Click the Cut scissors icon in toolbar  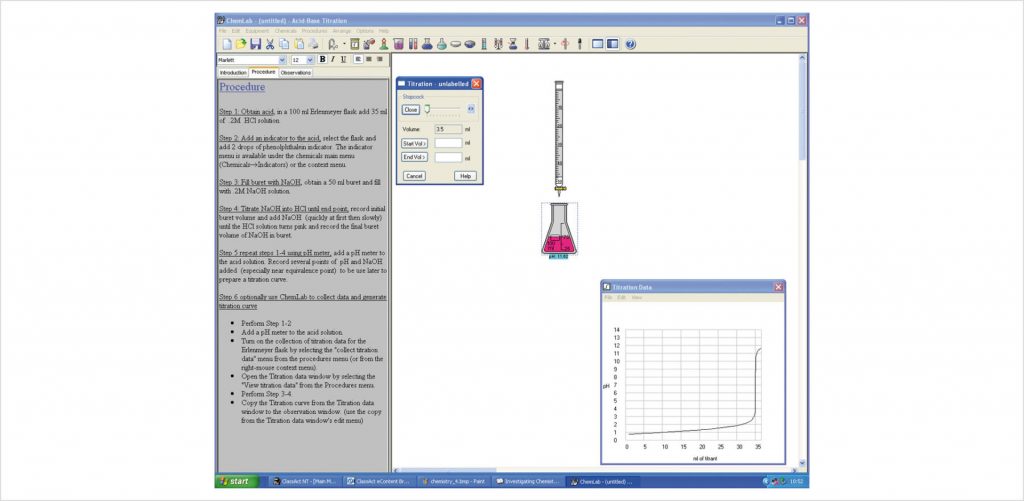(271, 44)
